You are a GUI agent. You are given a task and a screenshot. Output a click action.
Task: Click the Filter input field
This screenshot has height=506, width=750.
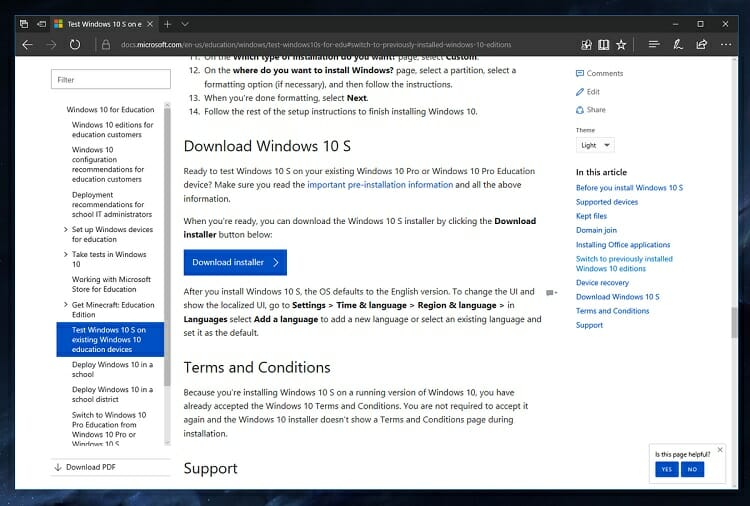pyautogui.click(x=110, y=79)
